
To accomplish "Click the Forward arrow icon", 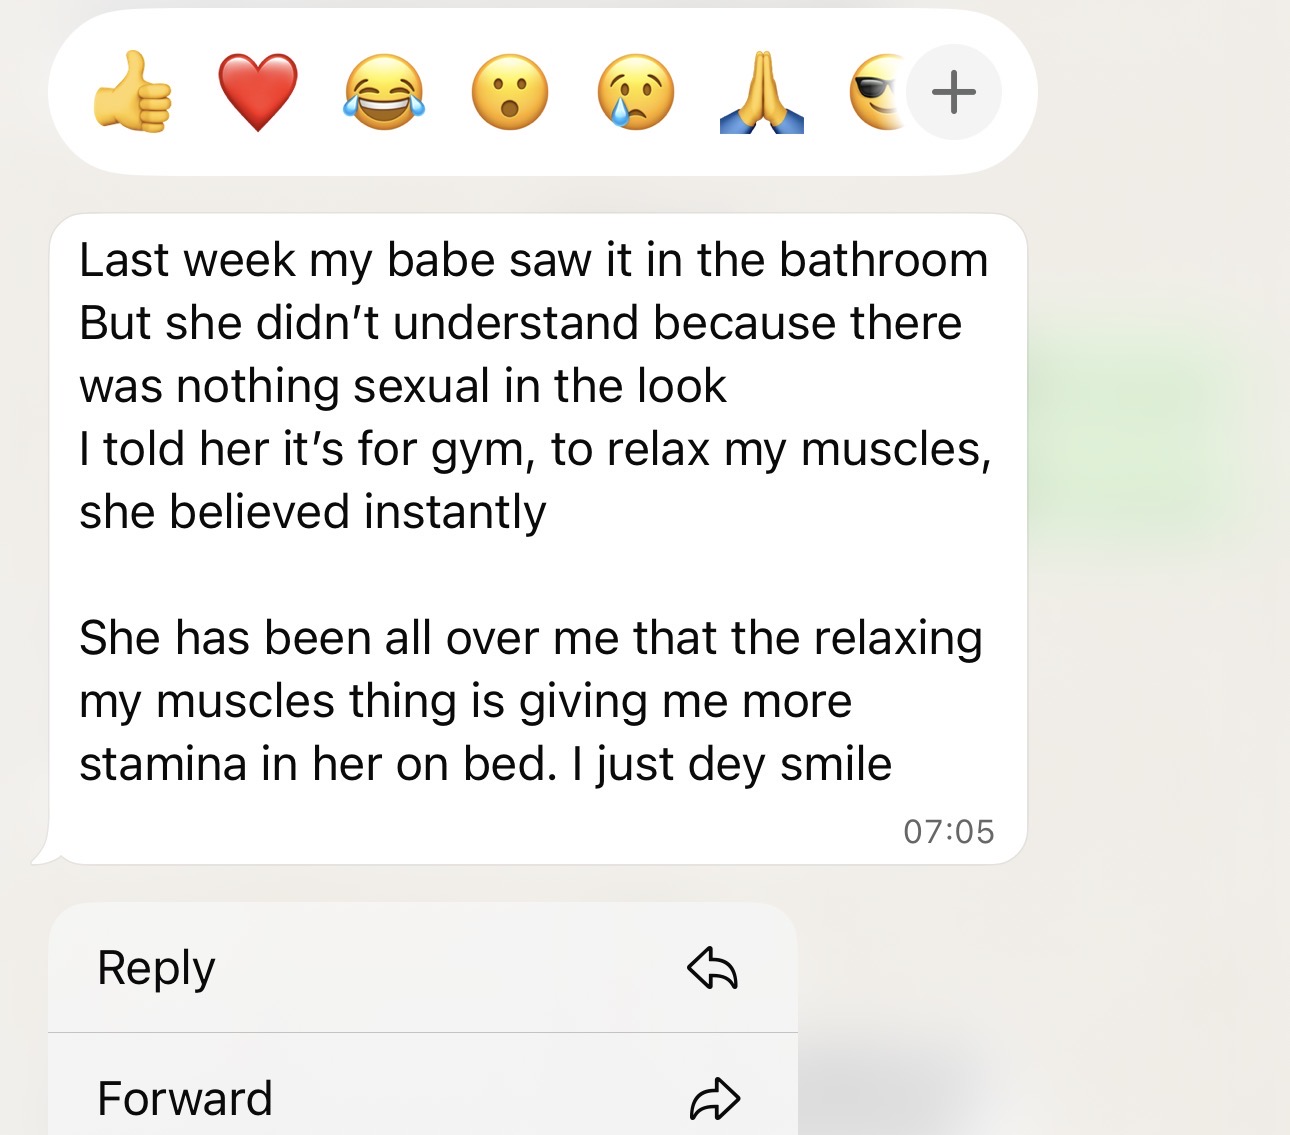I will click(716, 1097).
